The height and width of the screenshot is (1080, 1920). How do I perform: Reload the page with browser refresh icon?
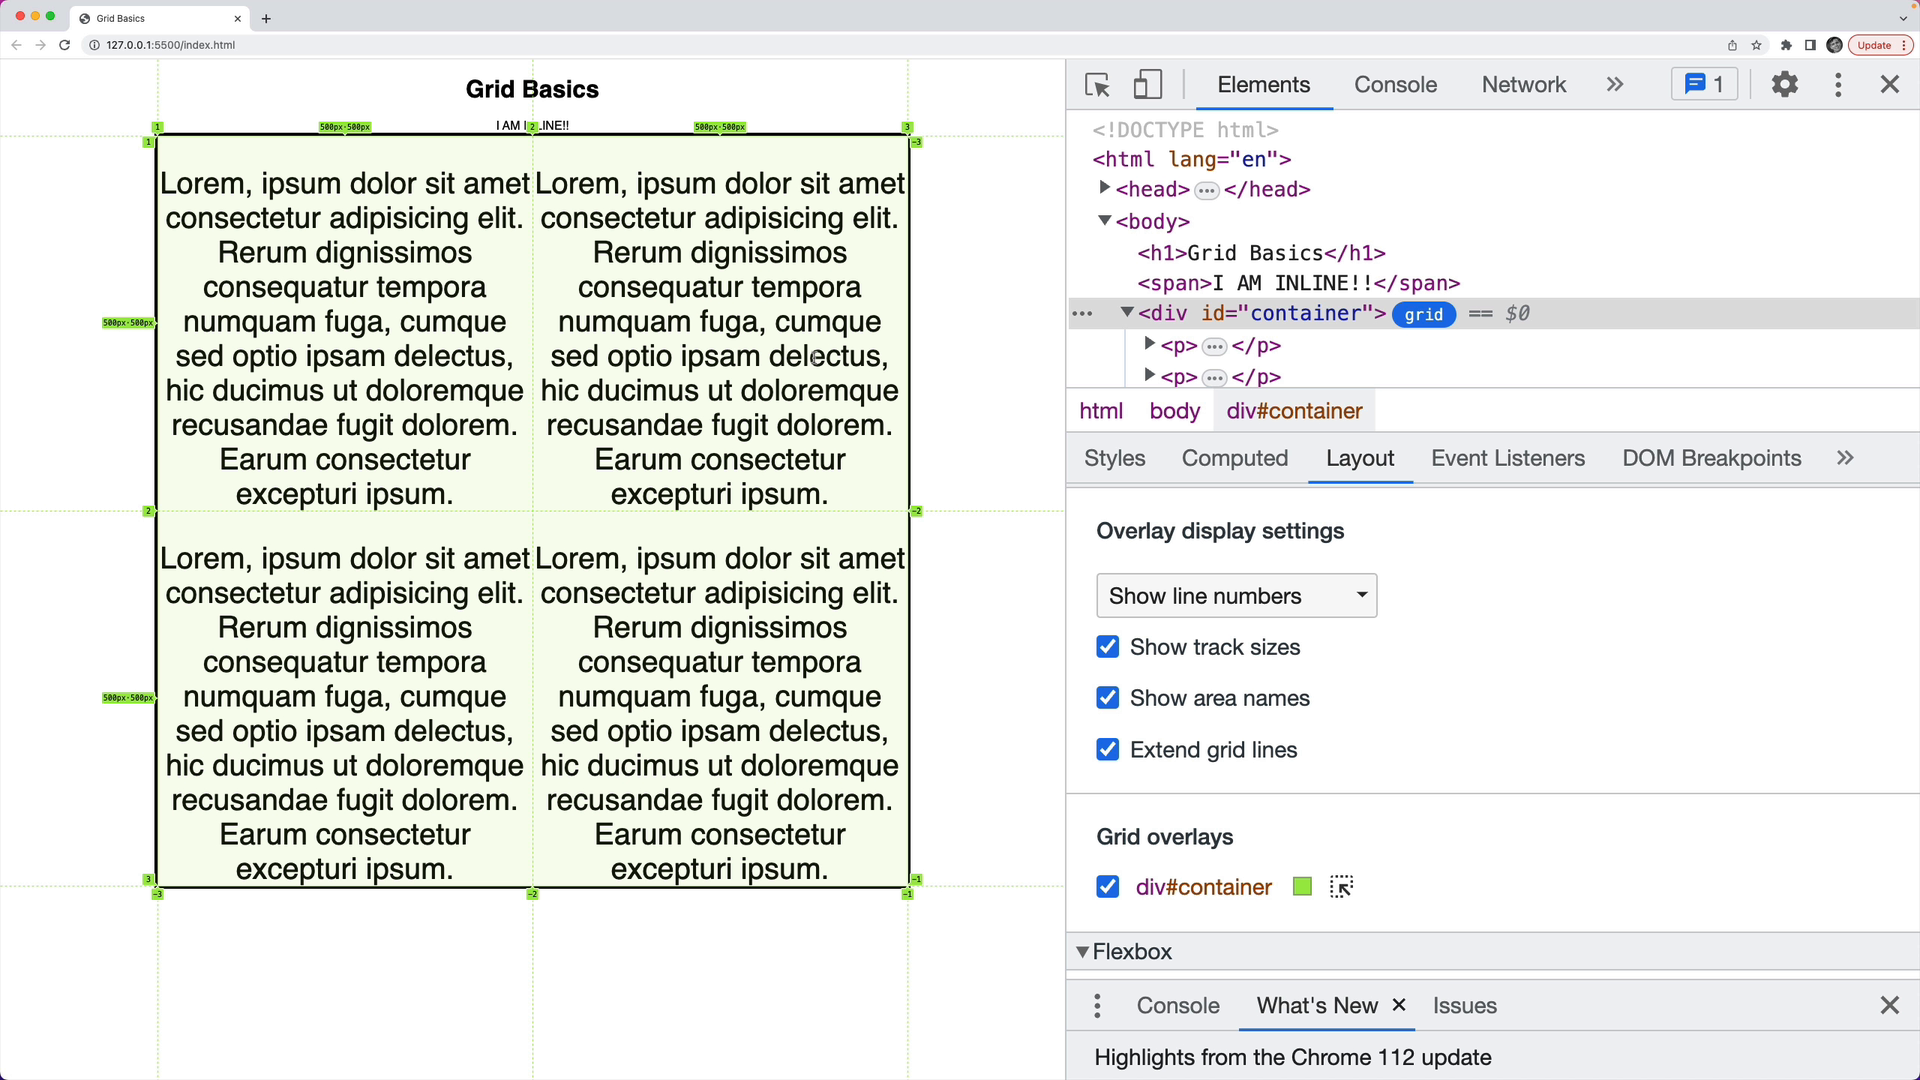(x=65, y=45)
